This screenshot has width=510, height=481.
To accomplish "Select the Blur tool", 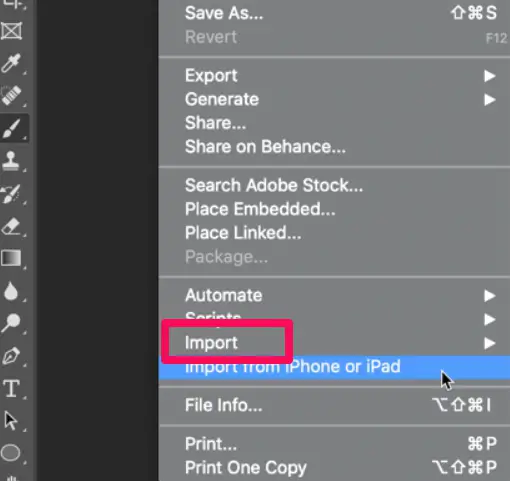I will coord(11,291).
